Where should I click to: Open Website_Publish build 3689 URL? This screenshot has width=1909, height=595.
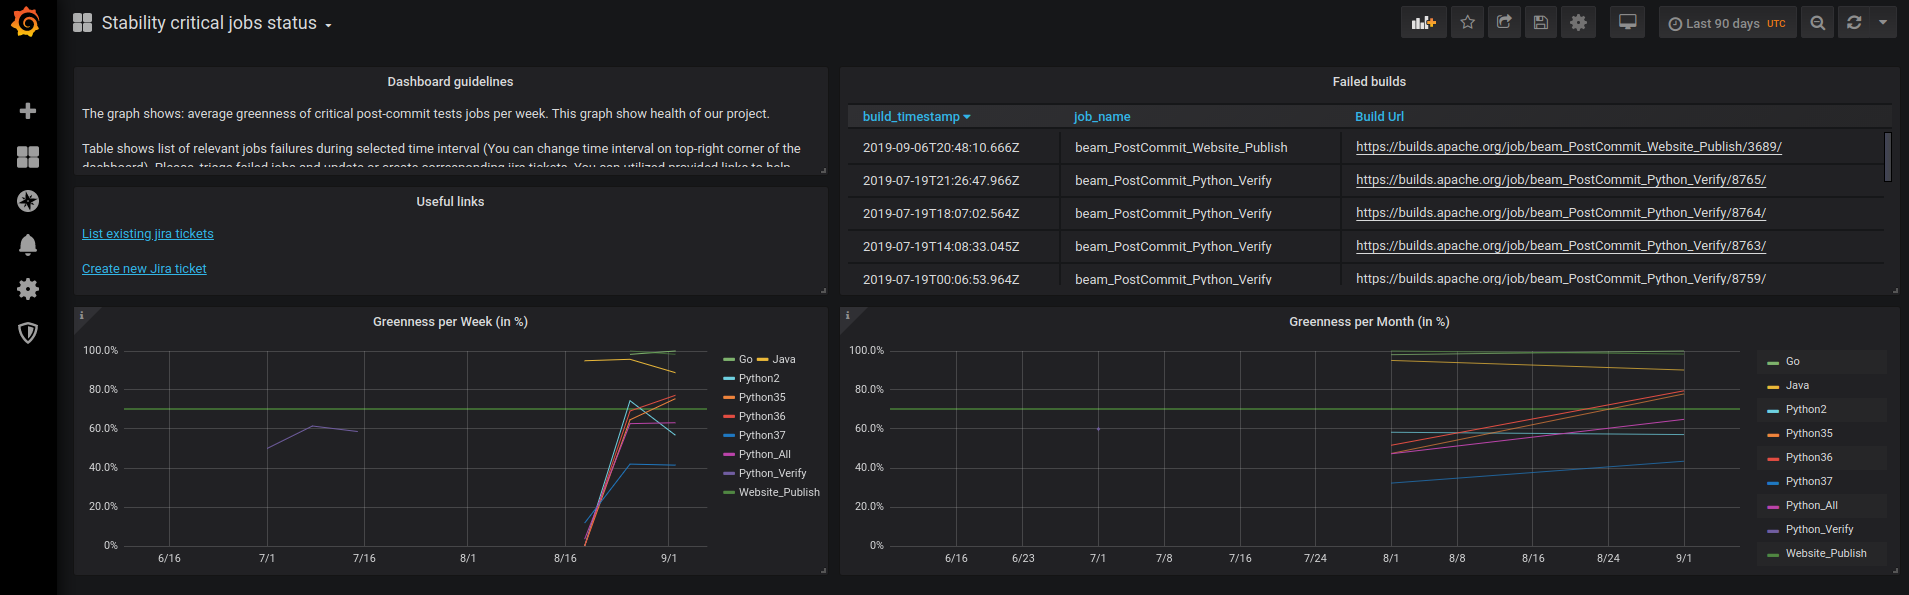pos(1568,147)
